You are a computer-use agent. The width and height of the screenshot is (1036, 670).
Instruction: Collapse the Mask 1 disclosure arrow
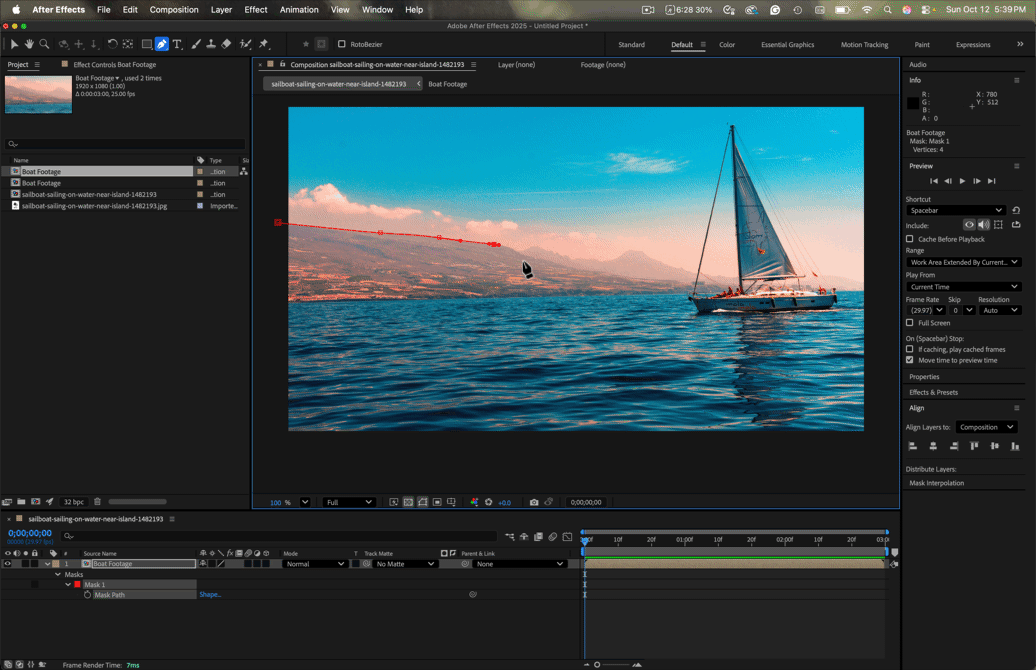[68, 585]
